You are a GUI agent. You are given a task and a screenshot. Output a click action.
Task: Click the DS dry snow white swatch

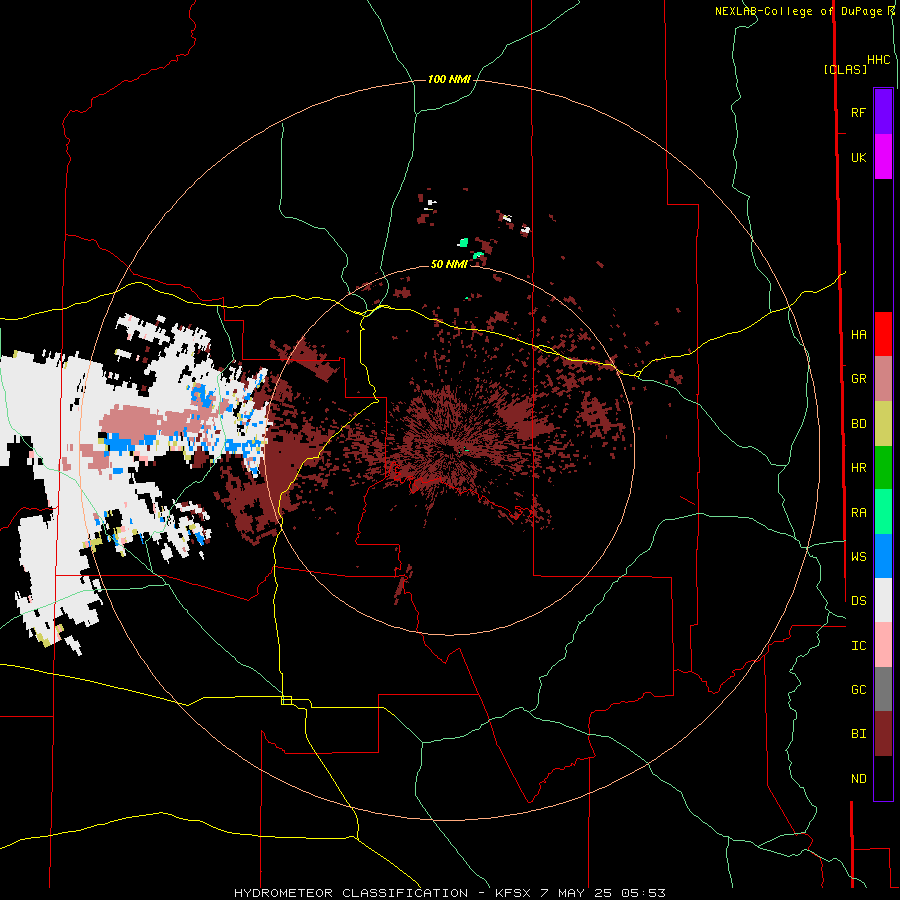883,600
